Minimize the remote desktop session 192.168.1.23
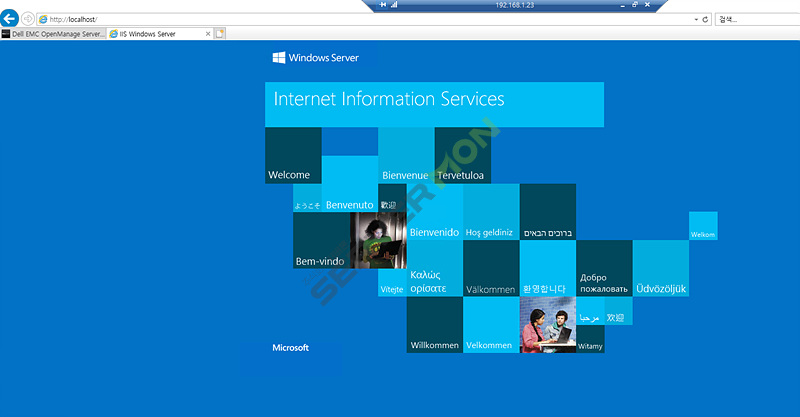This screenshot has height=417, width=800. [x=622, y=5]
